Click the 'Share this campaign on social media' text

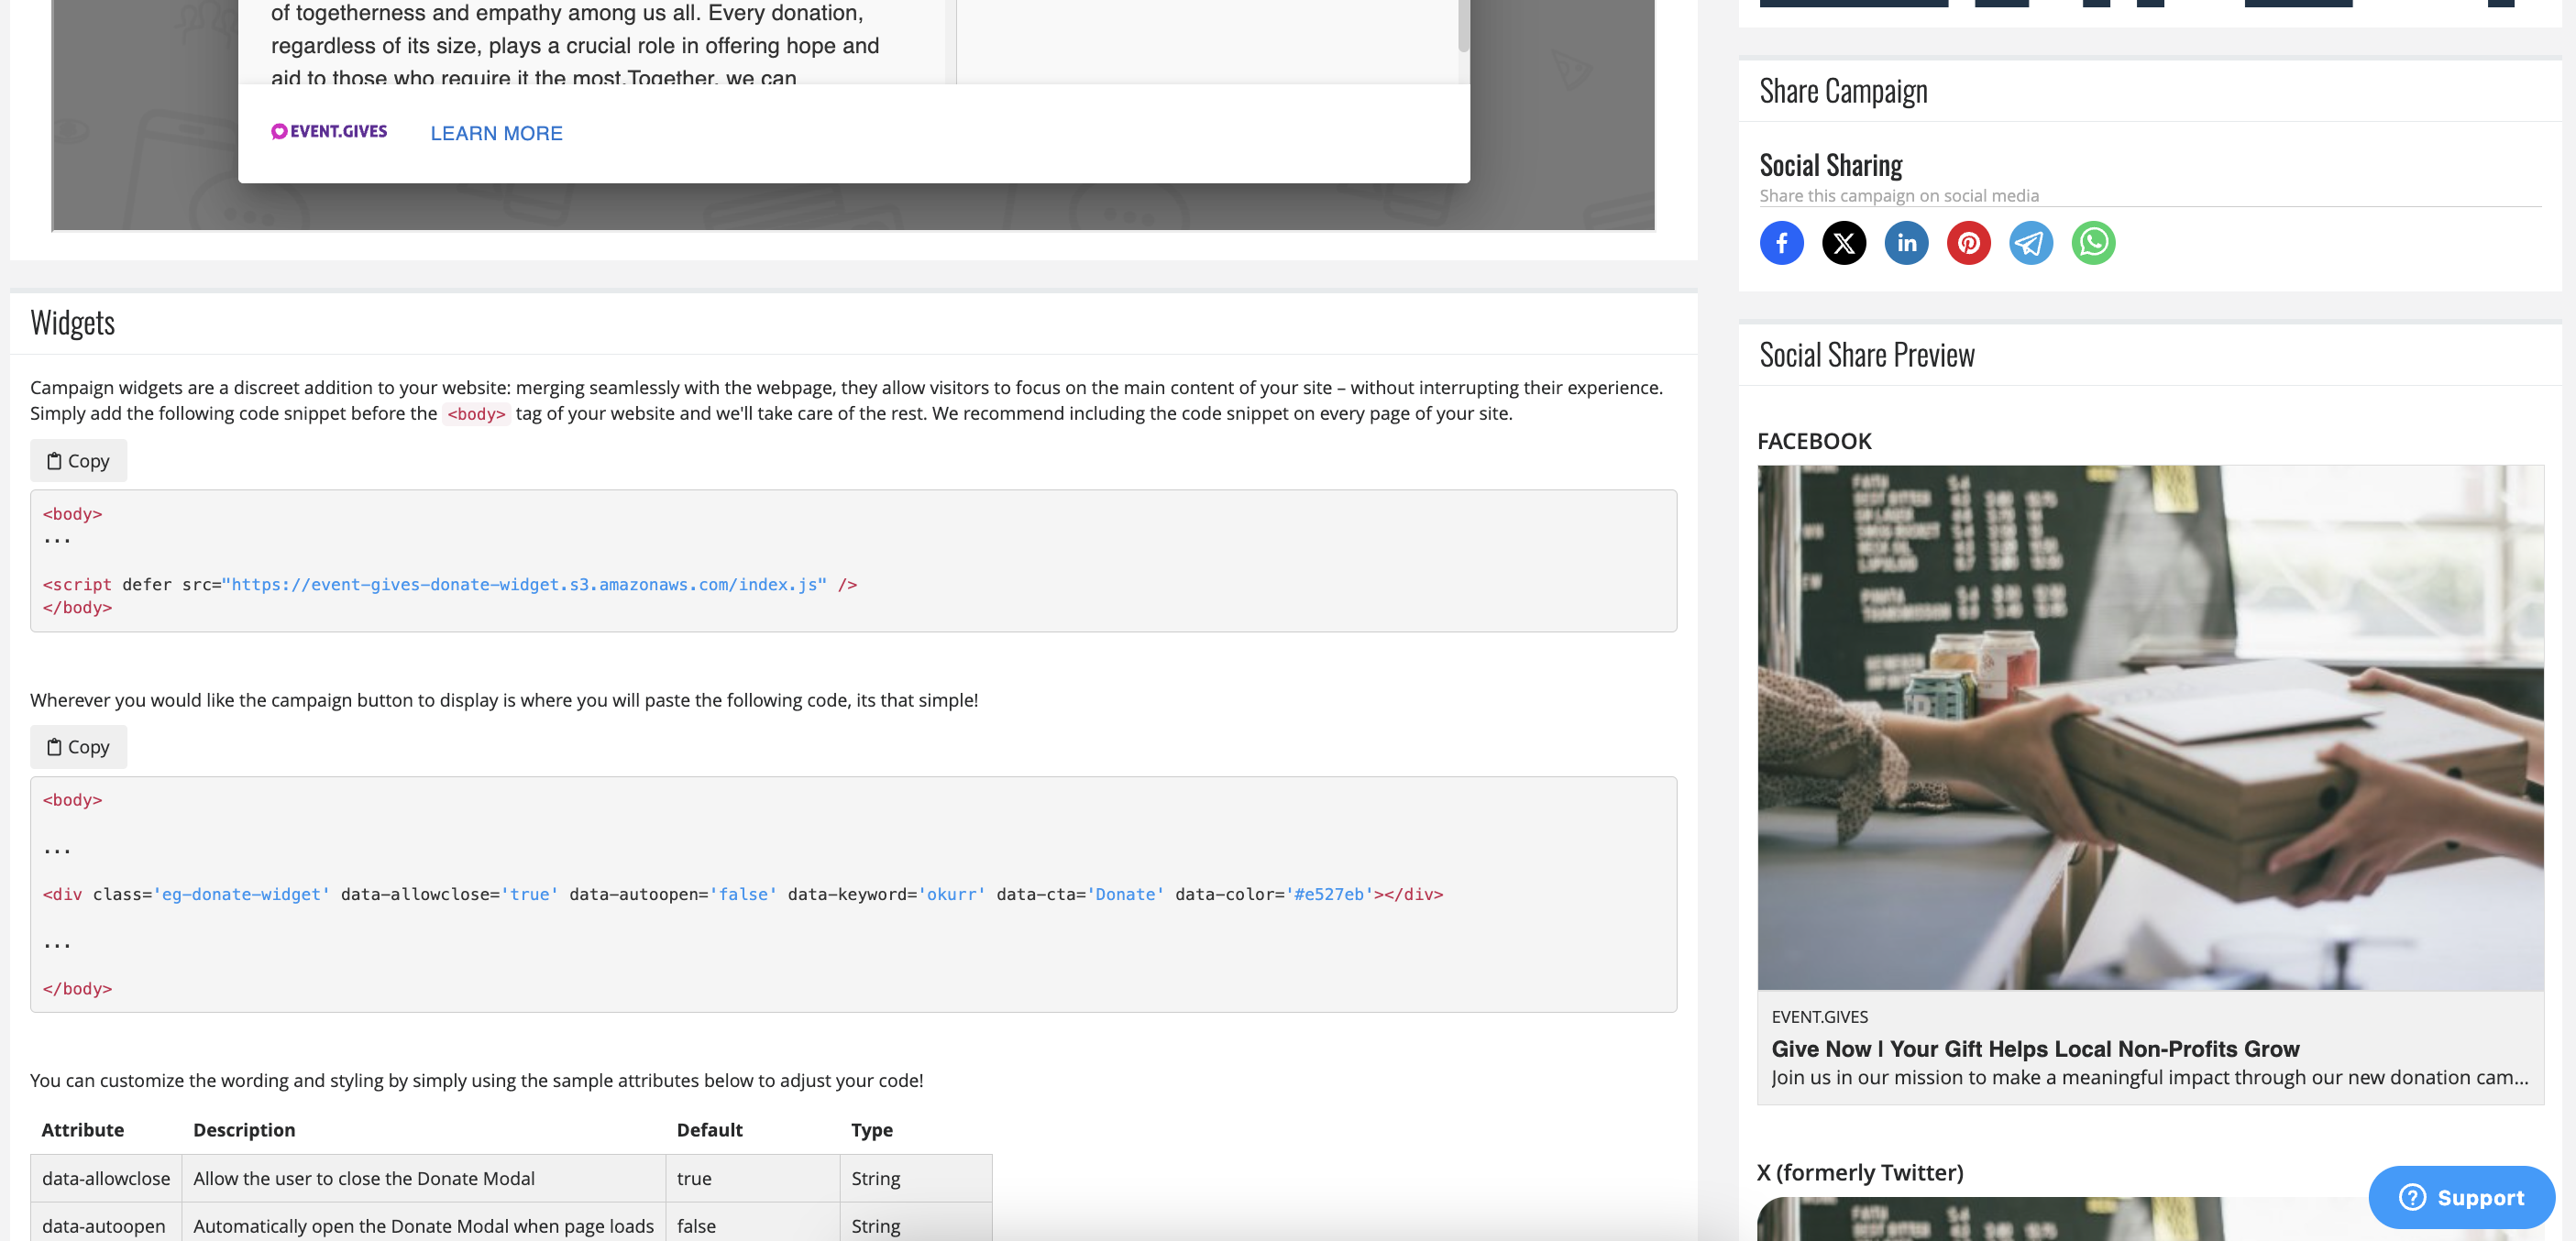click(x=1898, y=196)
